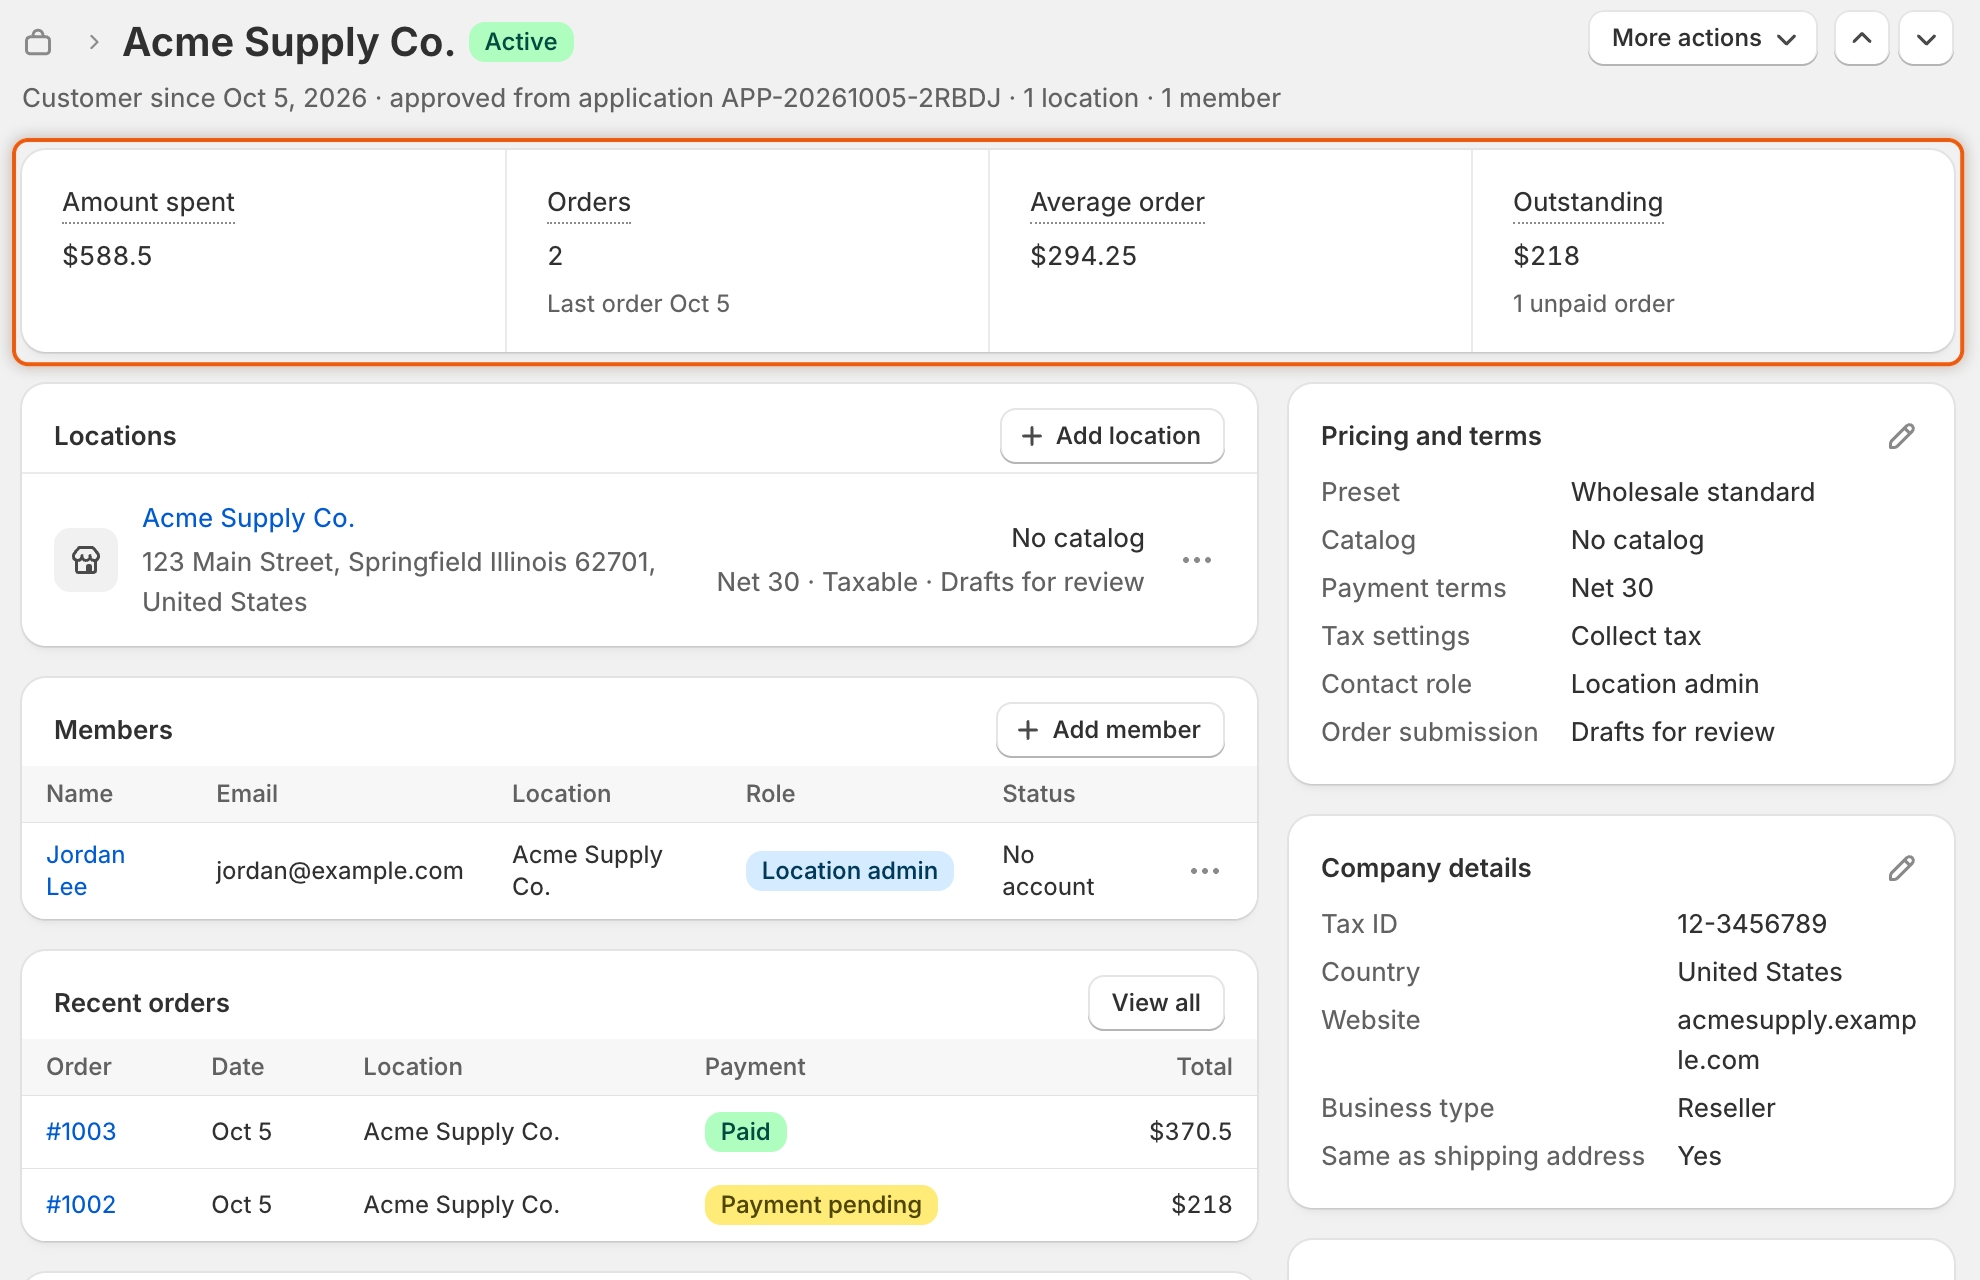Click the Collect tax setting value
The height and width of the screenshot is (1280, 1980).
1636,636
